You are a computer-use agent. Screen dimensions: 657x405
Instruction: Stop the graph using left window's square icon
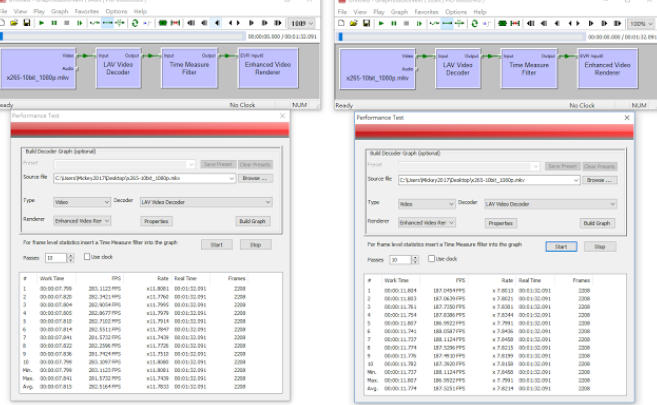click(x=67, y=23)
